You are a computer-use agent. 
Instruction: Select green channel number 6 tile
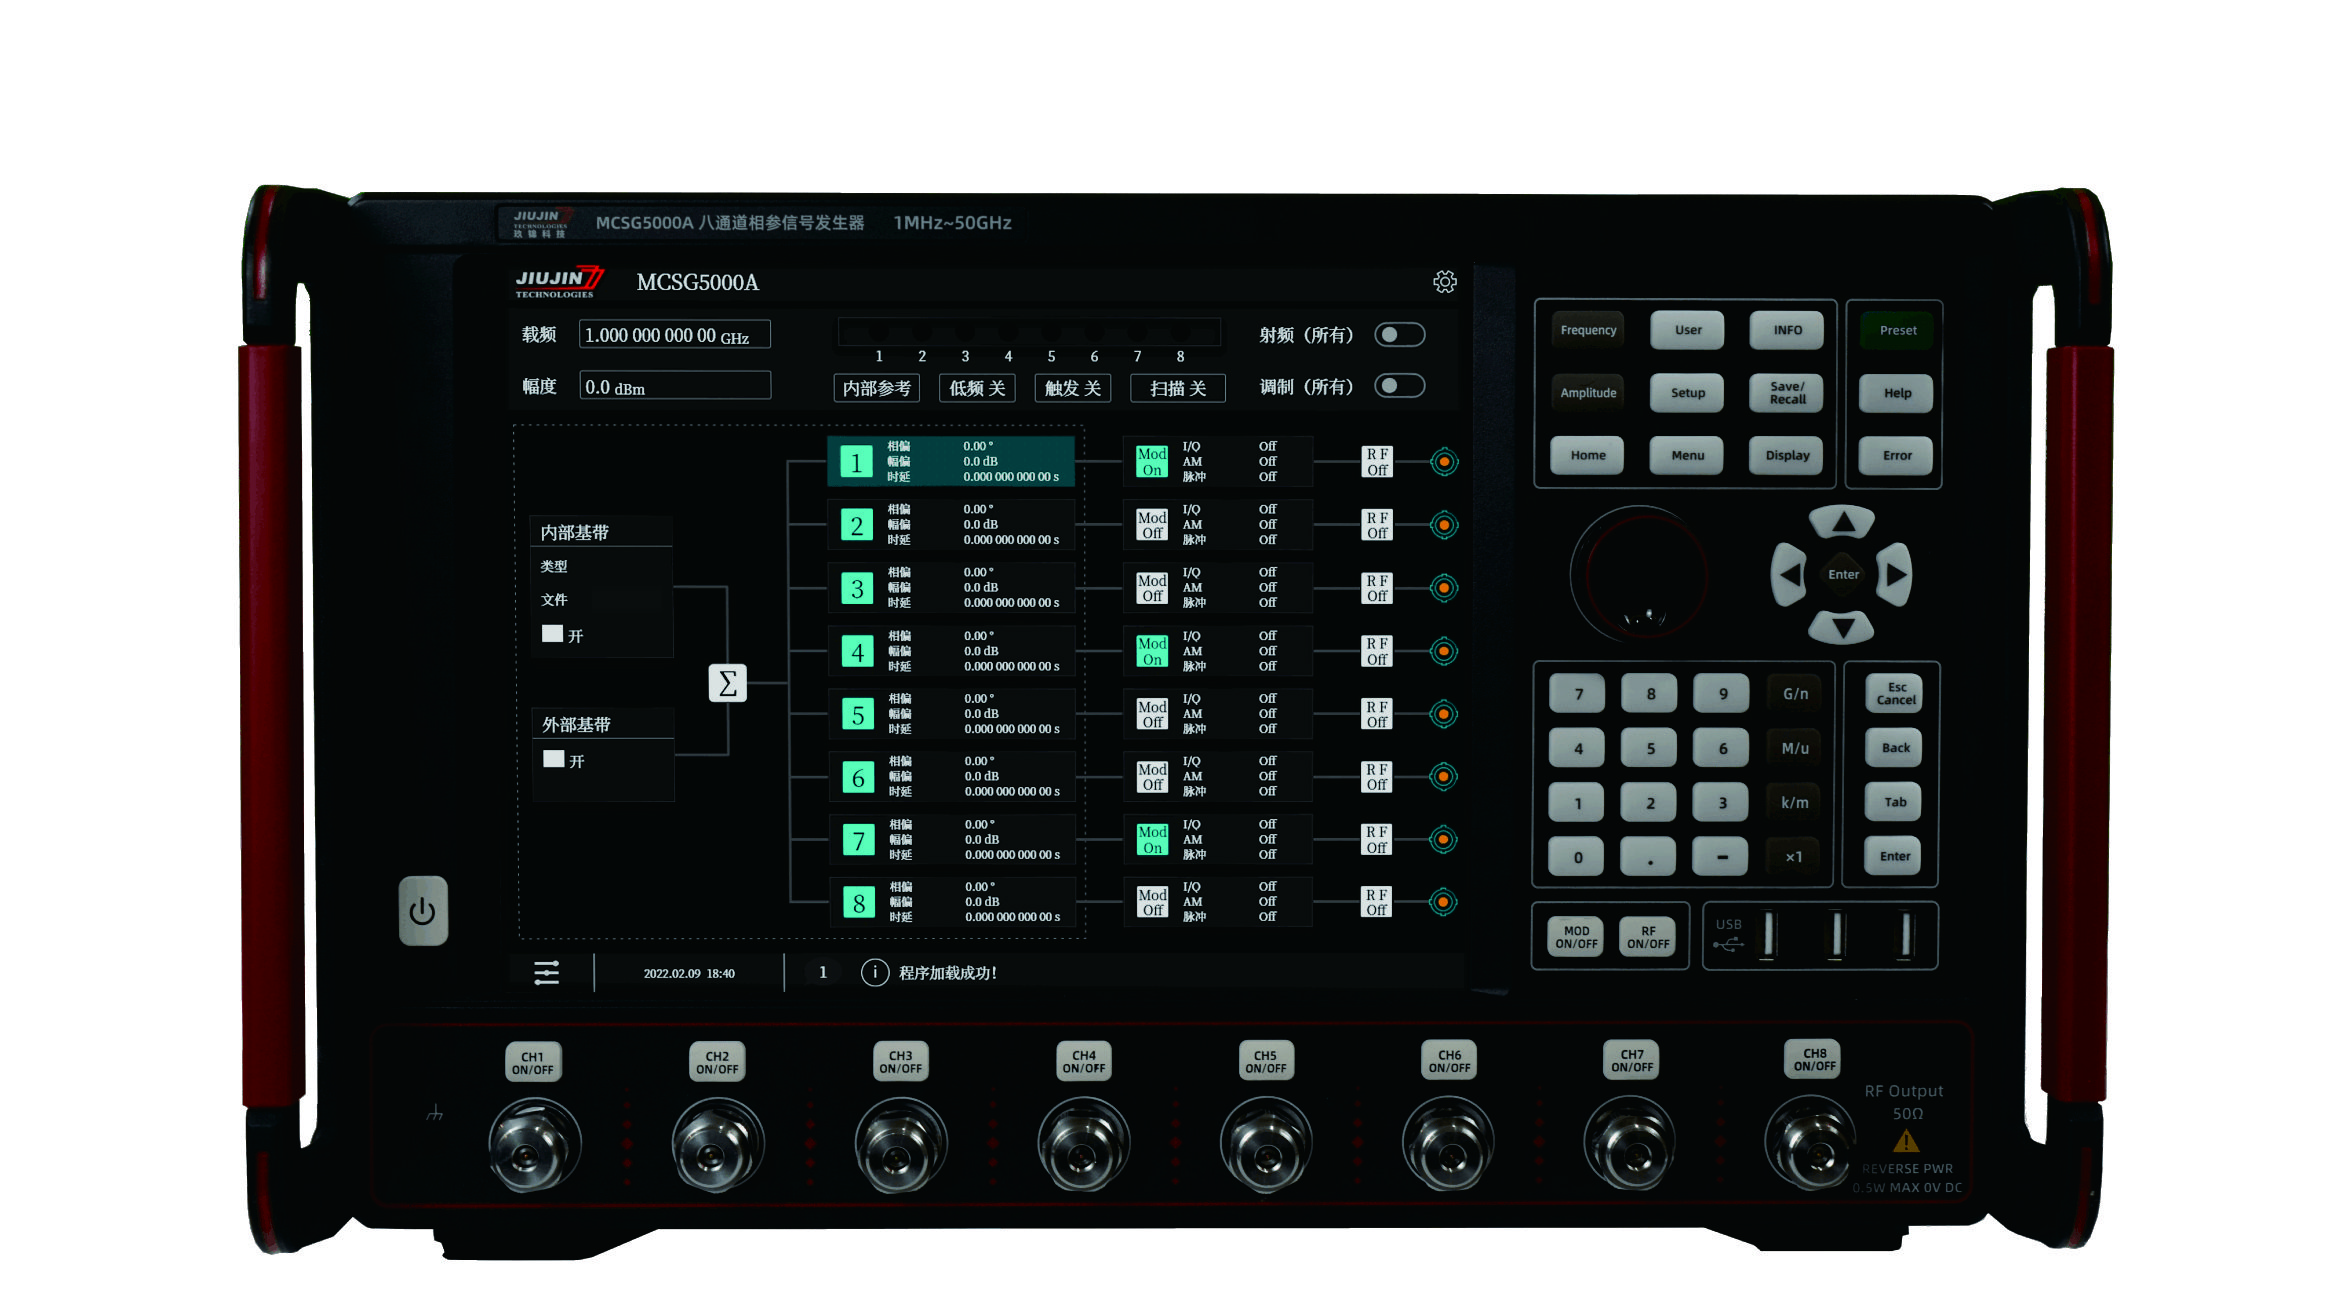click(x=859, y=777)
